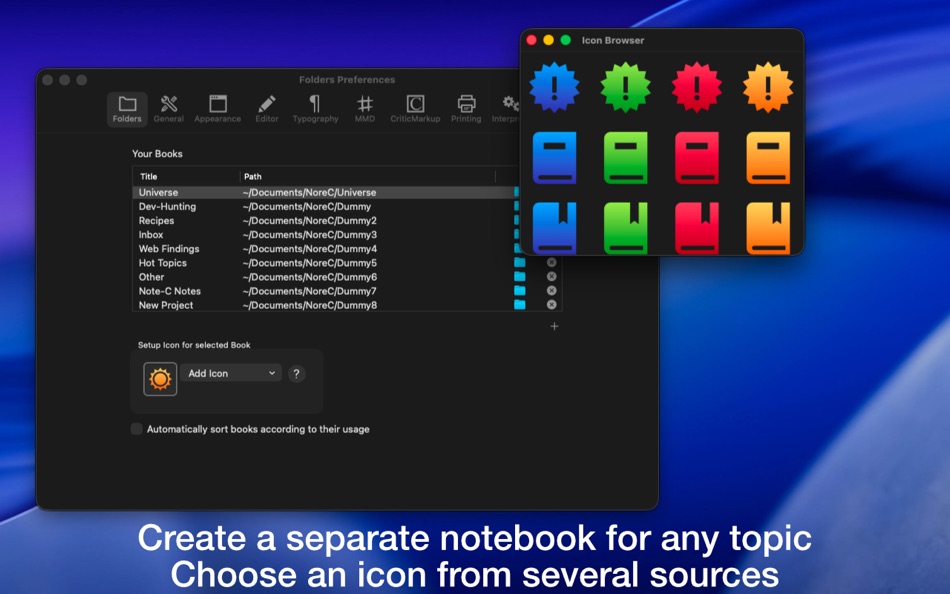This screenshot has height=594, width=950.
Task: Add a new book with the plus button
Action: pyautogui.click(x=553, y=325)
